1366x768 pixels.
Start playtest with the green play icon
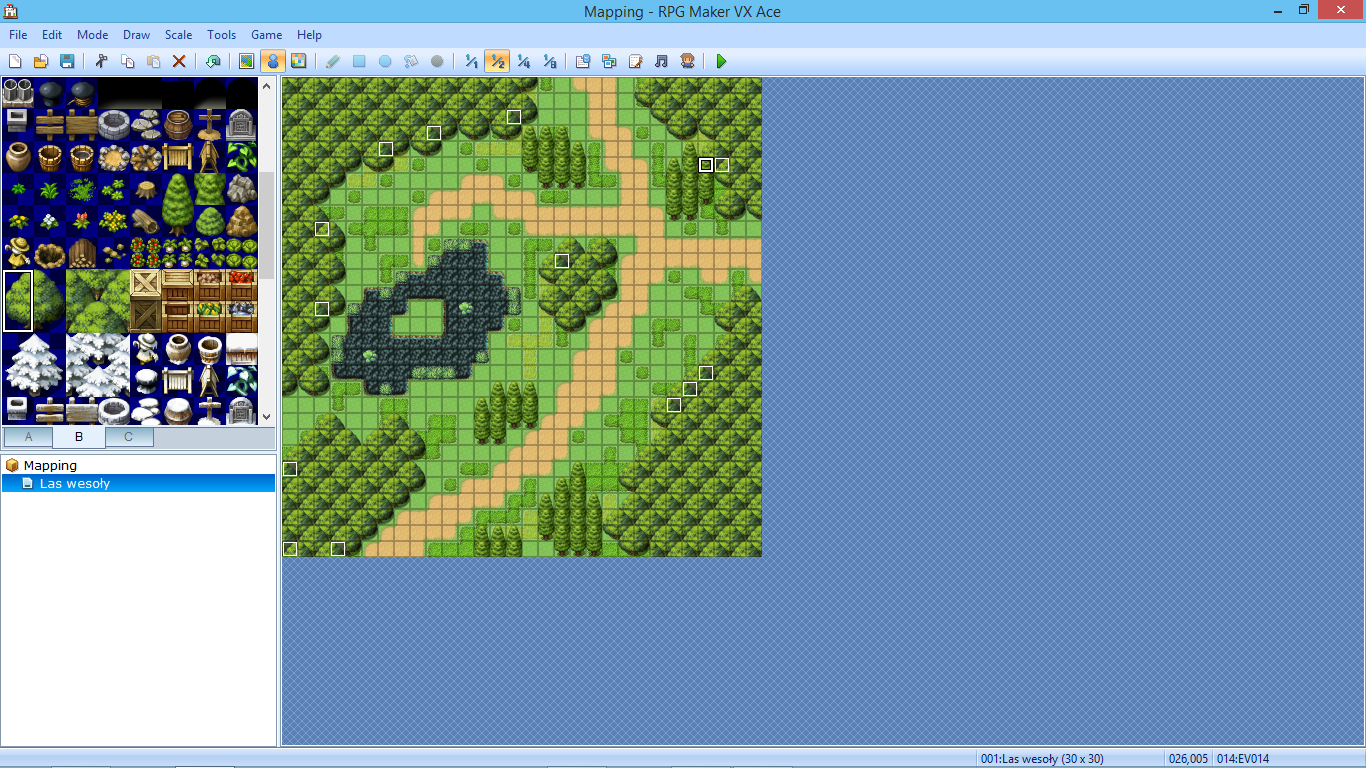tap(721, 62)
